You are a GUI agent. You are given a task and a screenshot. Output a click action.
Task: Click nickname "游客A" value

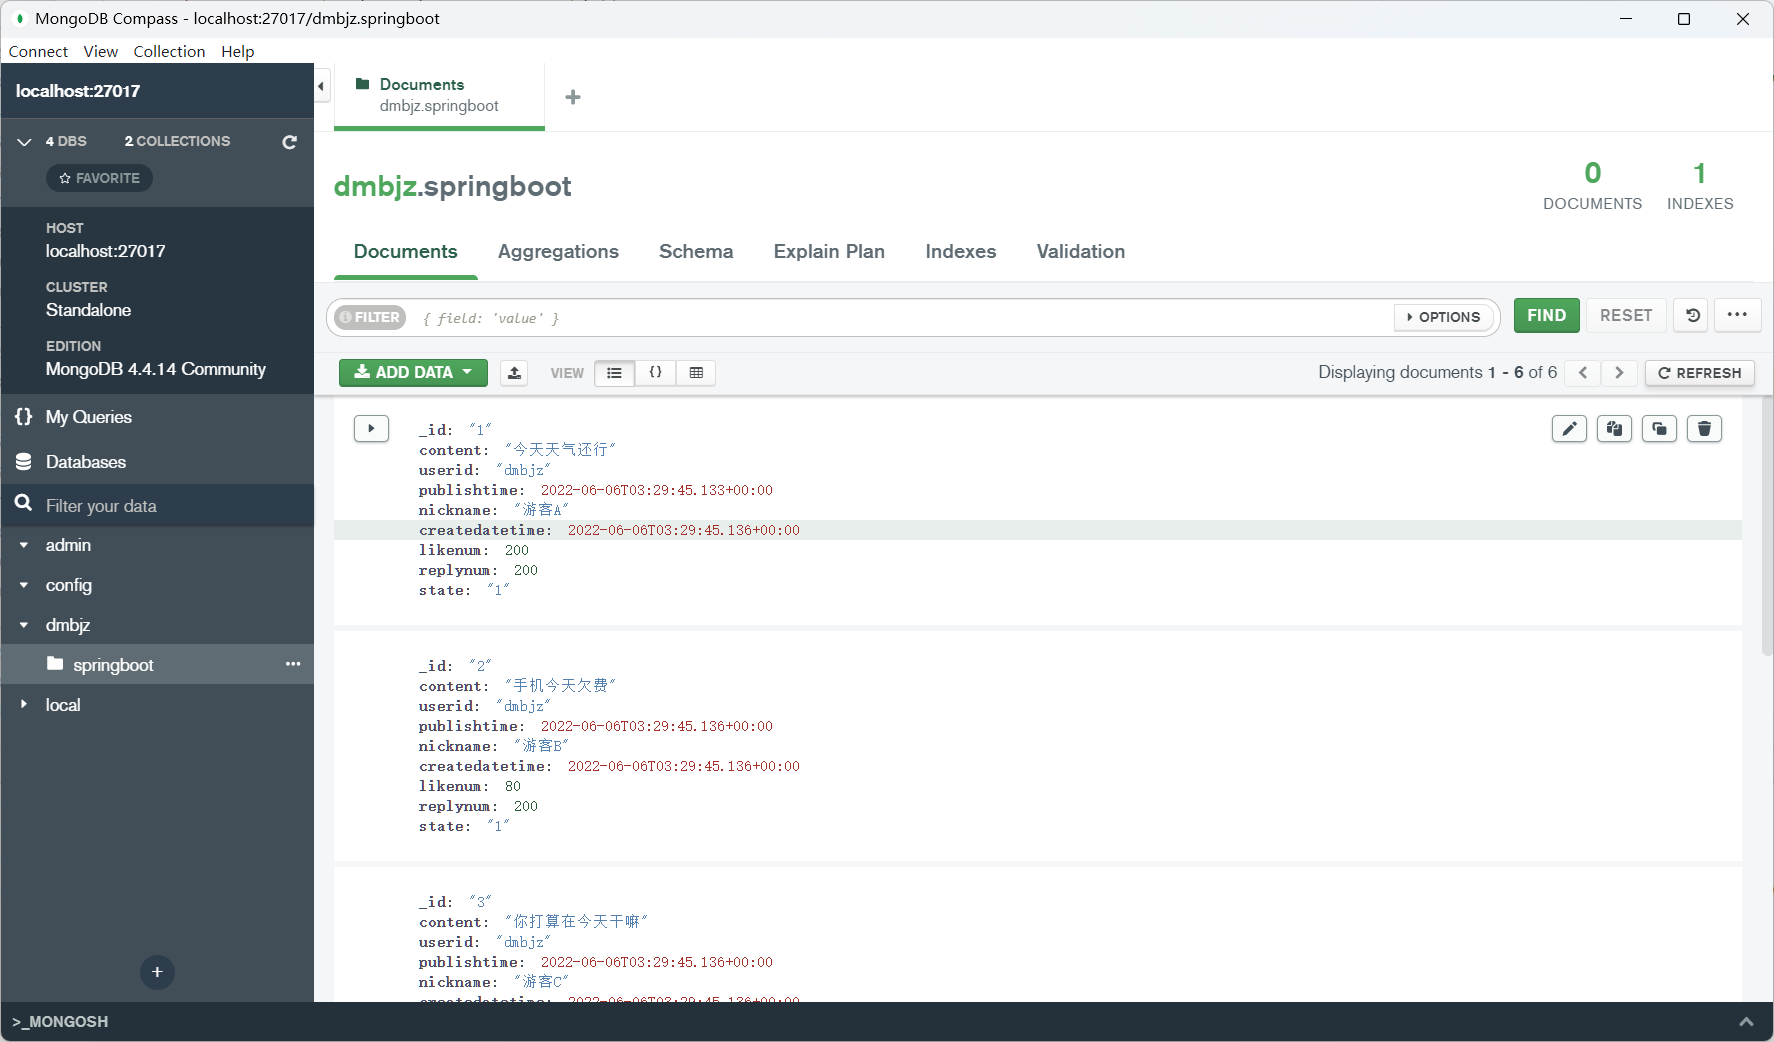(x=541, y=510)
